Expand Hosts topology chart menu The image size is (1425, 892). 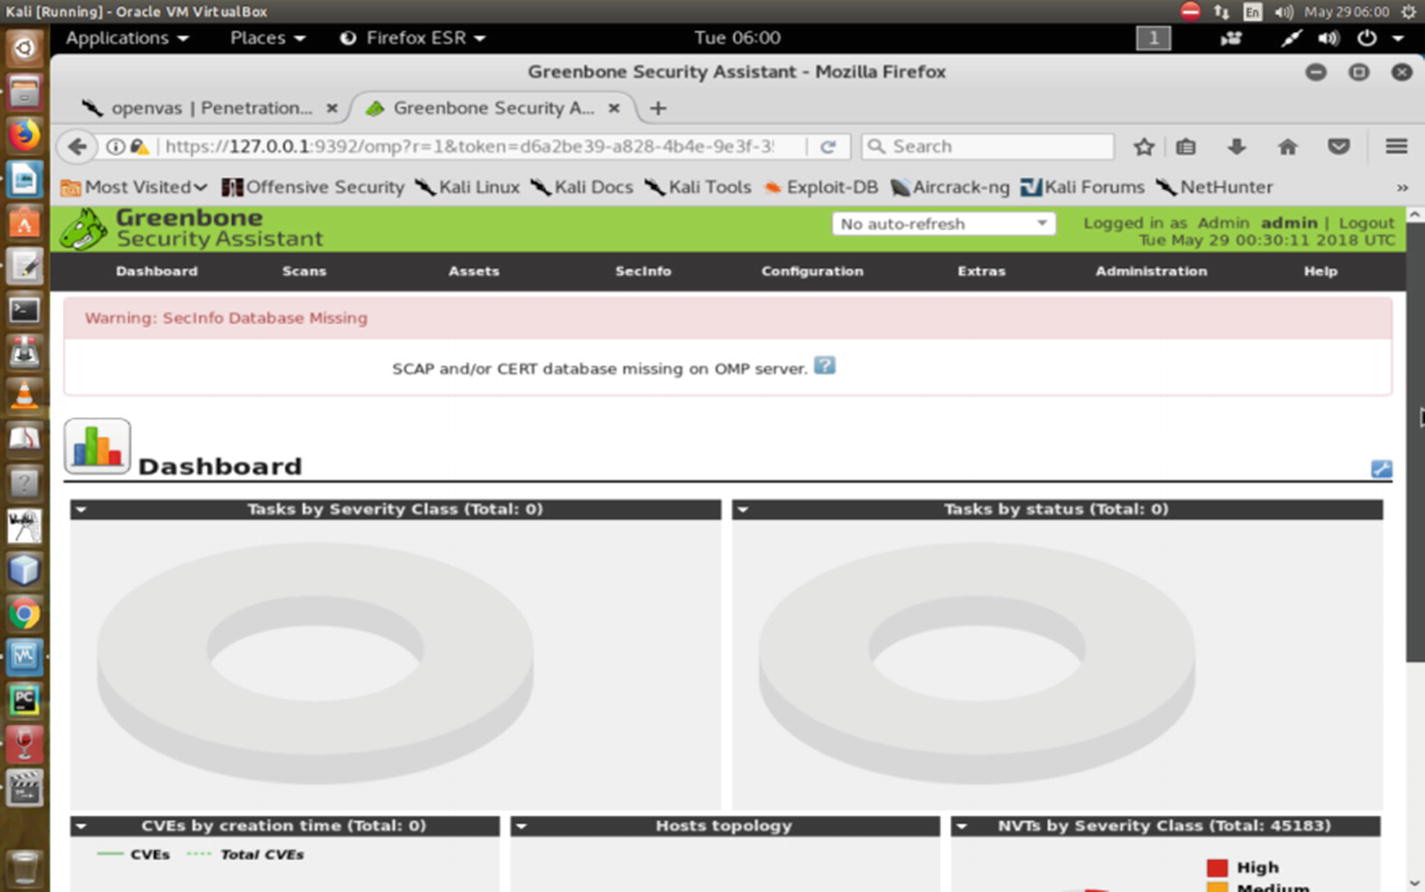[x=521, y=826]
